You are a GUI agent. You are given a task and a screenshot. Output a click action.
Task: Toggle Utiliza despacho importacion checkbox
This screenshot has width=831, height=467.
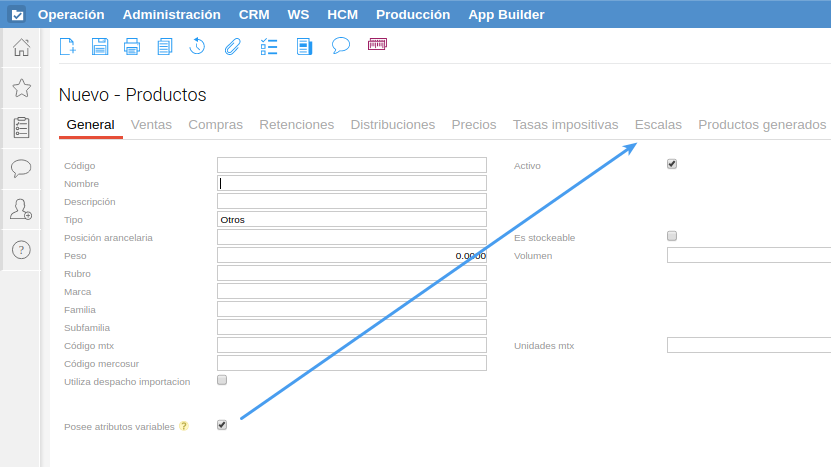(222, 380)
